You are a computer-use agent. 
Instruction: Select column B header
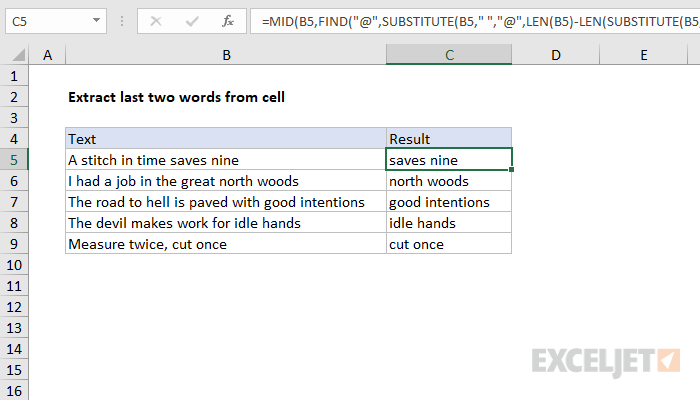(226, 55)
